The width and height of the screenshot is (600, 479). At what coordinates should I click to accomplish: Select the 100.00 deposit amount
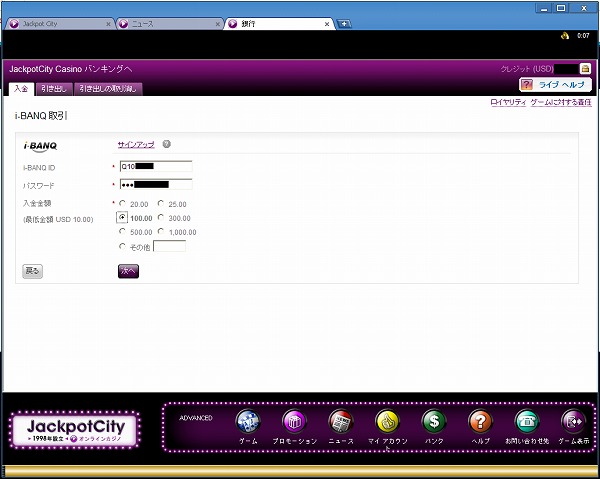[122, 217]
